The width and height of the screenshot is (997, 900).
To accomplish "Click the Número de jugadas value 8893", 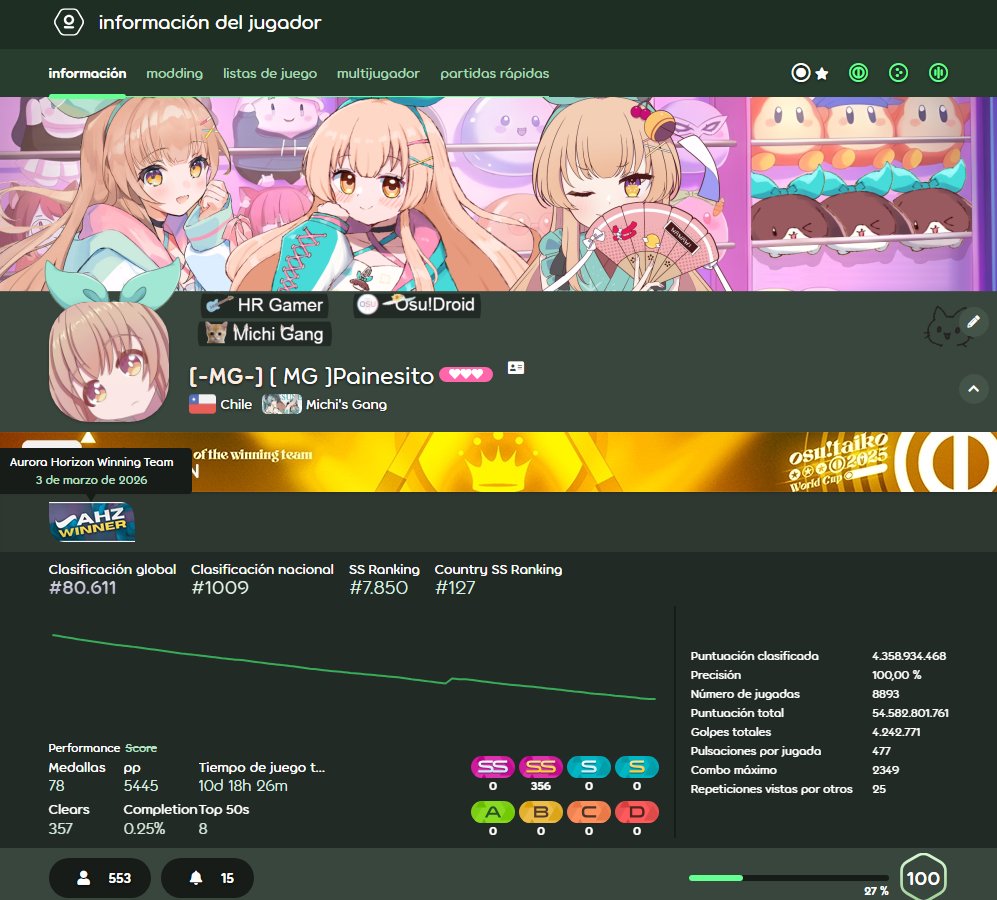I will click(886, 694).
